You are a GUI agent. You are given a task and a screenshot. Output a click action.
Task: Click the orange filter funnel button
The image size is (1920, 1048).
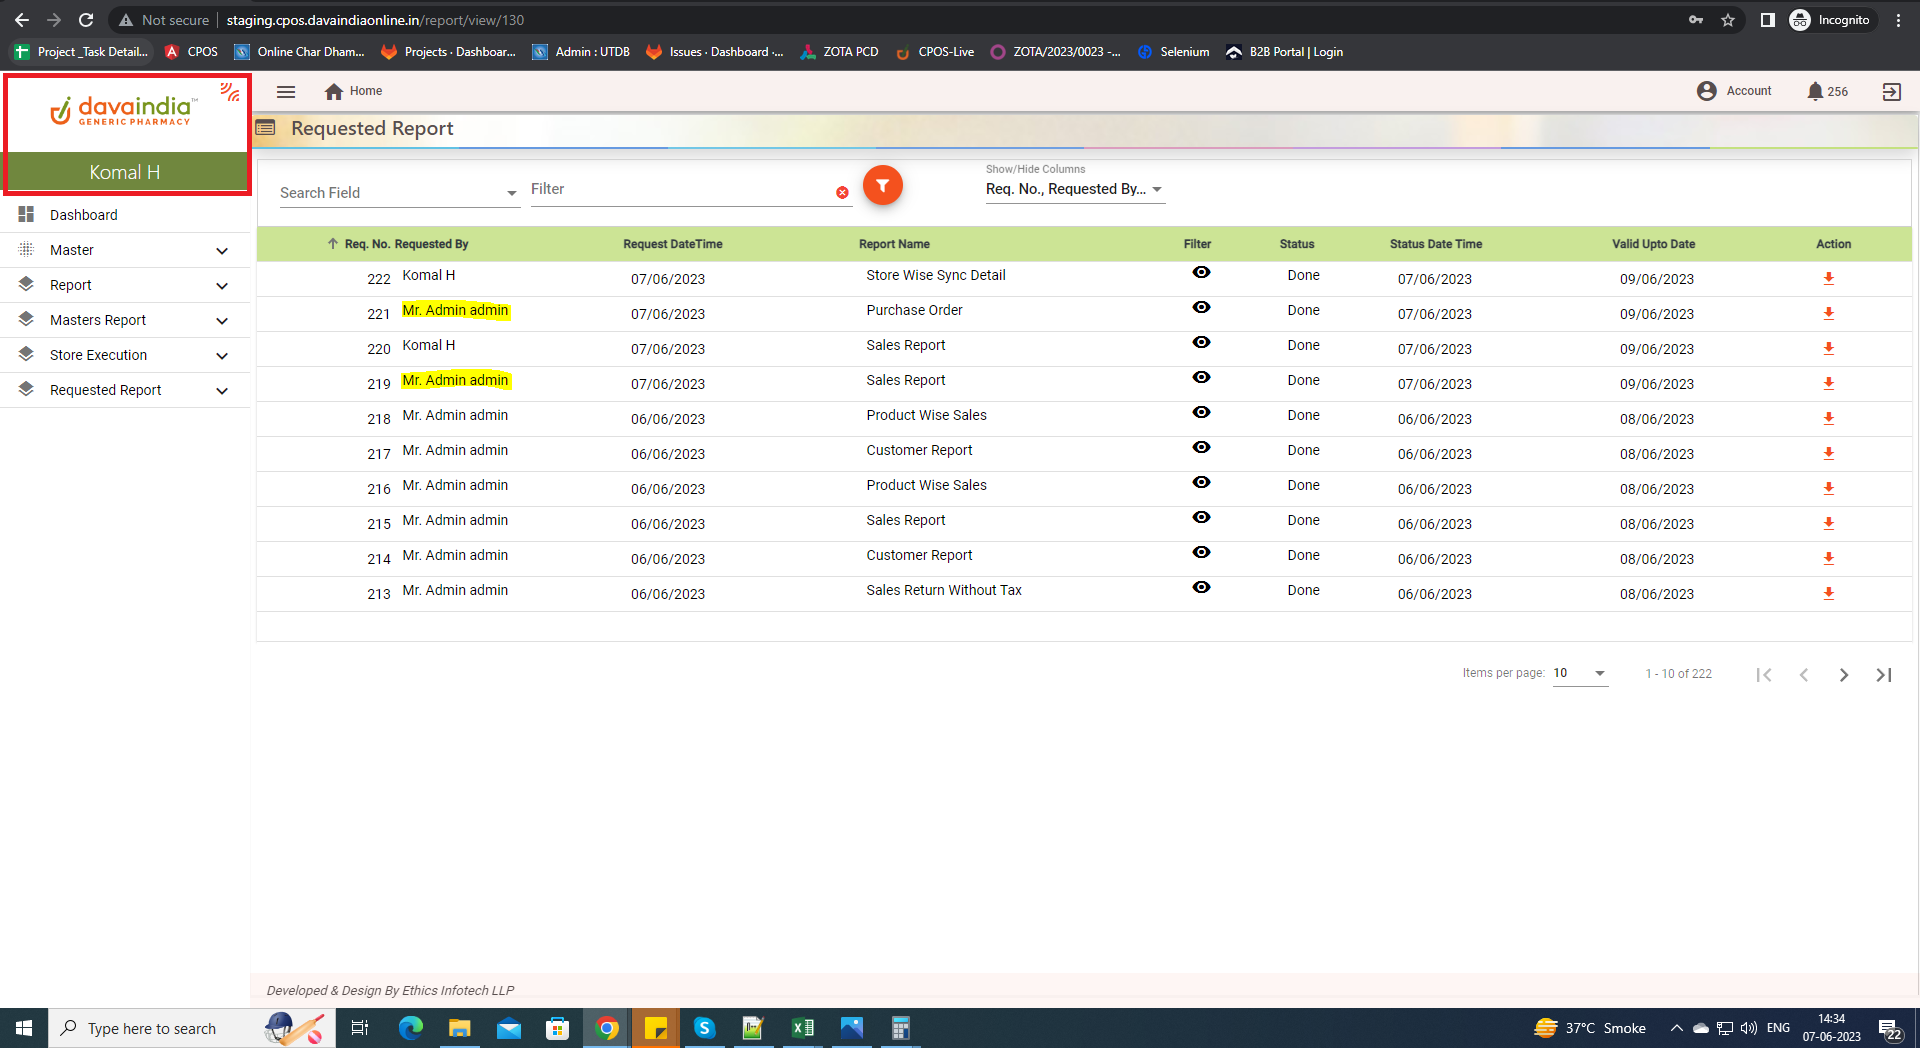point(882,186)
